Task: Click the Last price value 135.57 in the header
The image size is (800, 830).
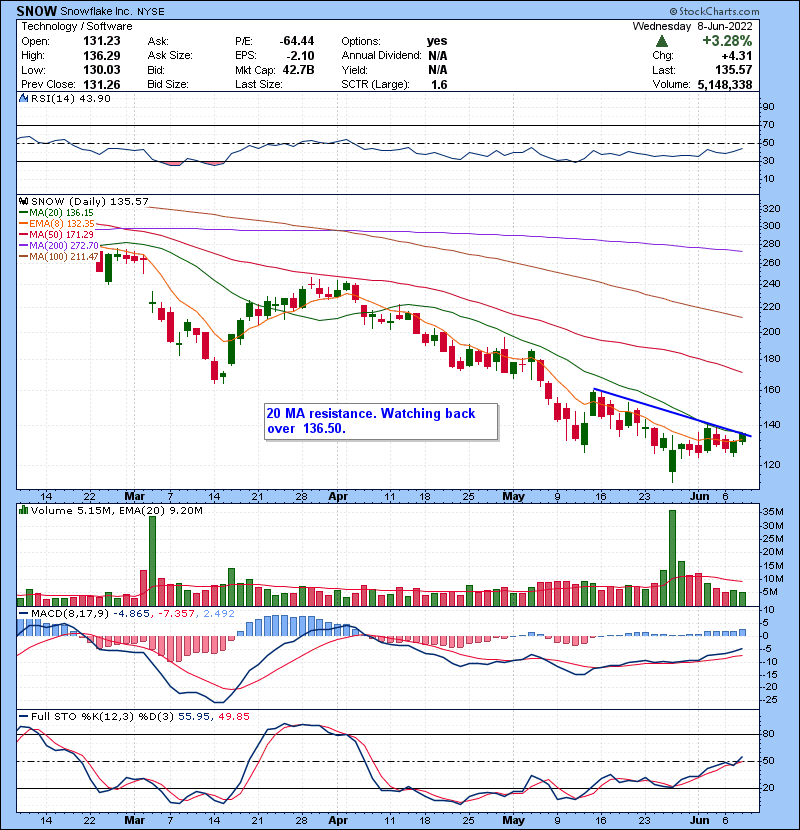Action: (733, 70)
